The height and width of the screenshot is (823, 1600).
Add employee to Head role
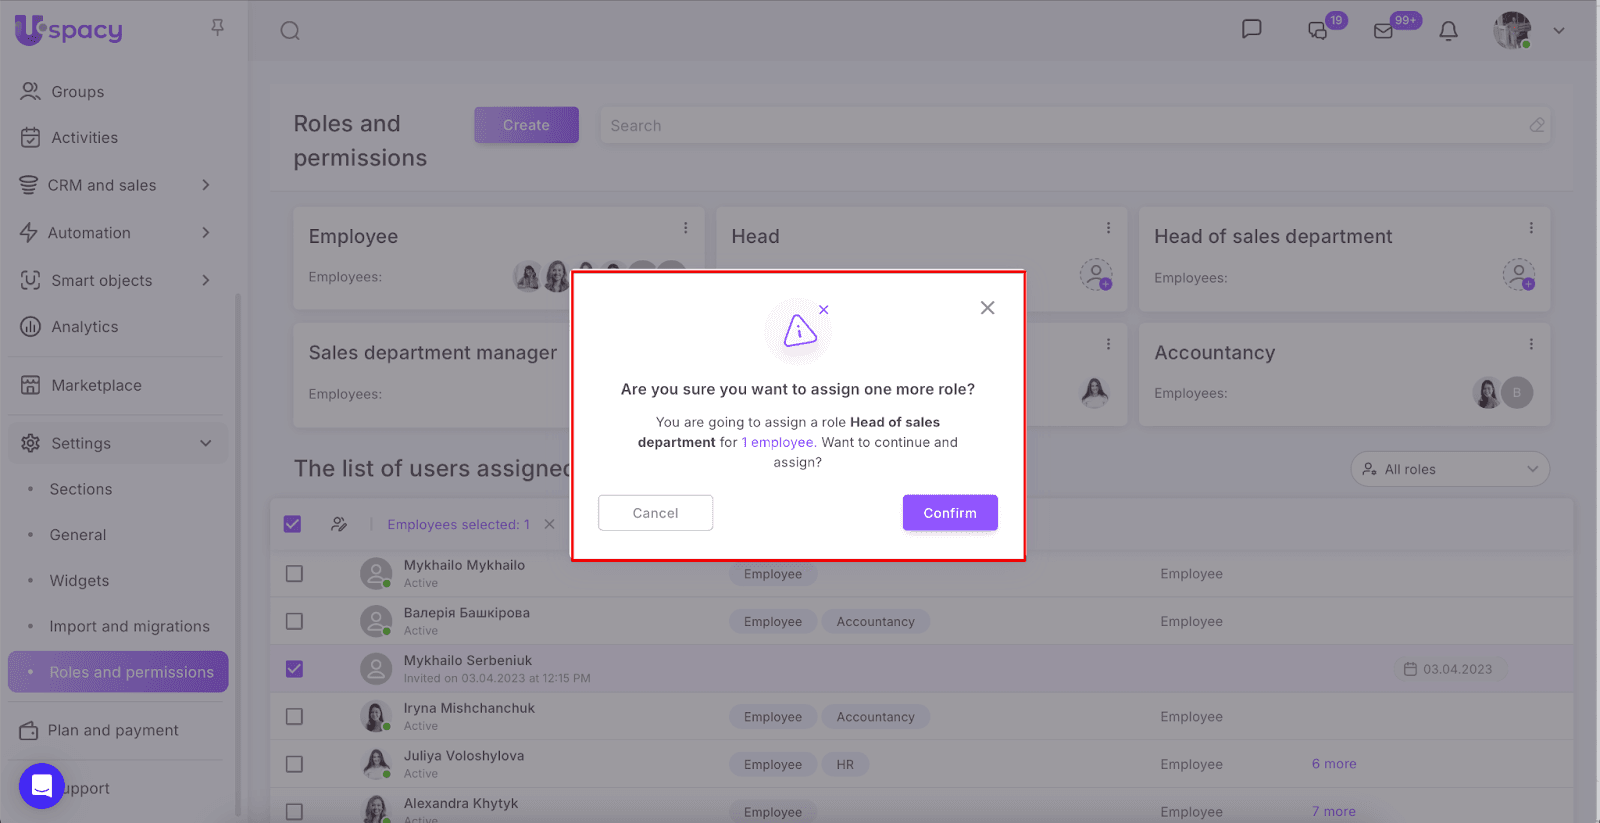click(1096, 274)
